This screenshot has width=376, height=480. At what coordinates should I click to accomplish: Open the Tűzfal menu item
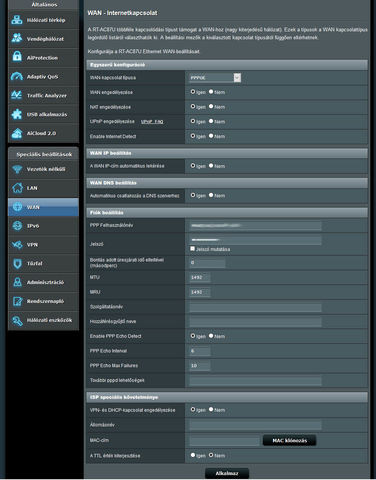[x=43, y=263]
